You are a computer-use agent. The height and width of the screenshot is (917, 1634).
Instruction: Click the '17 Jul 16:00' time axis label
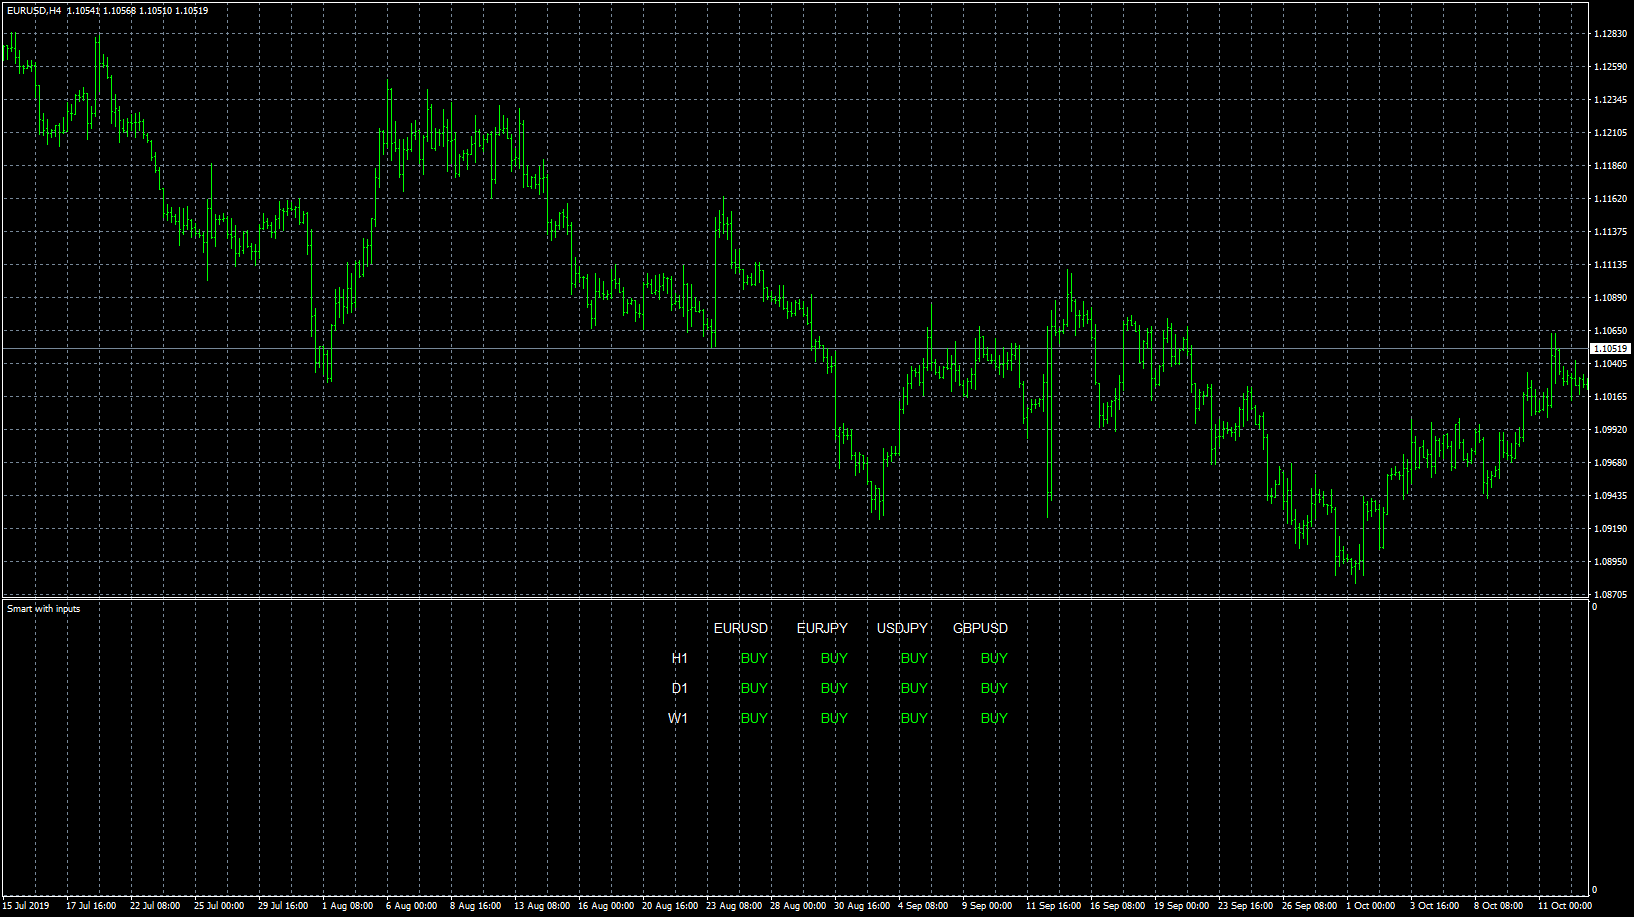pyautogui.click(x=91, y=906)
